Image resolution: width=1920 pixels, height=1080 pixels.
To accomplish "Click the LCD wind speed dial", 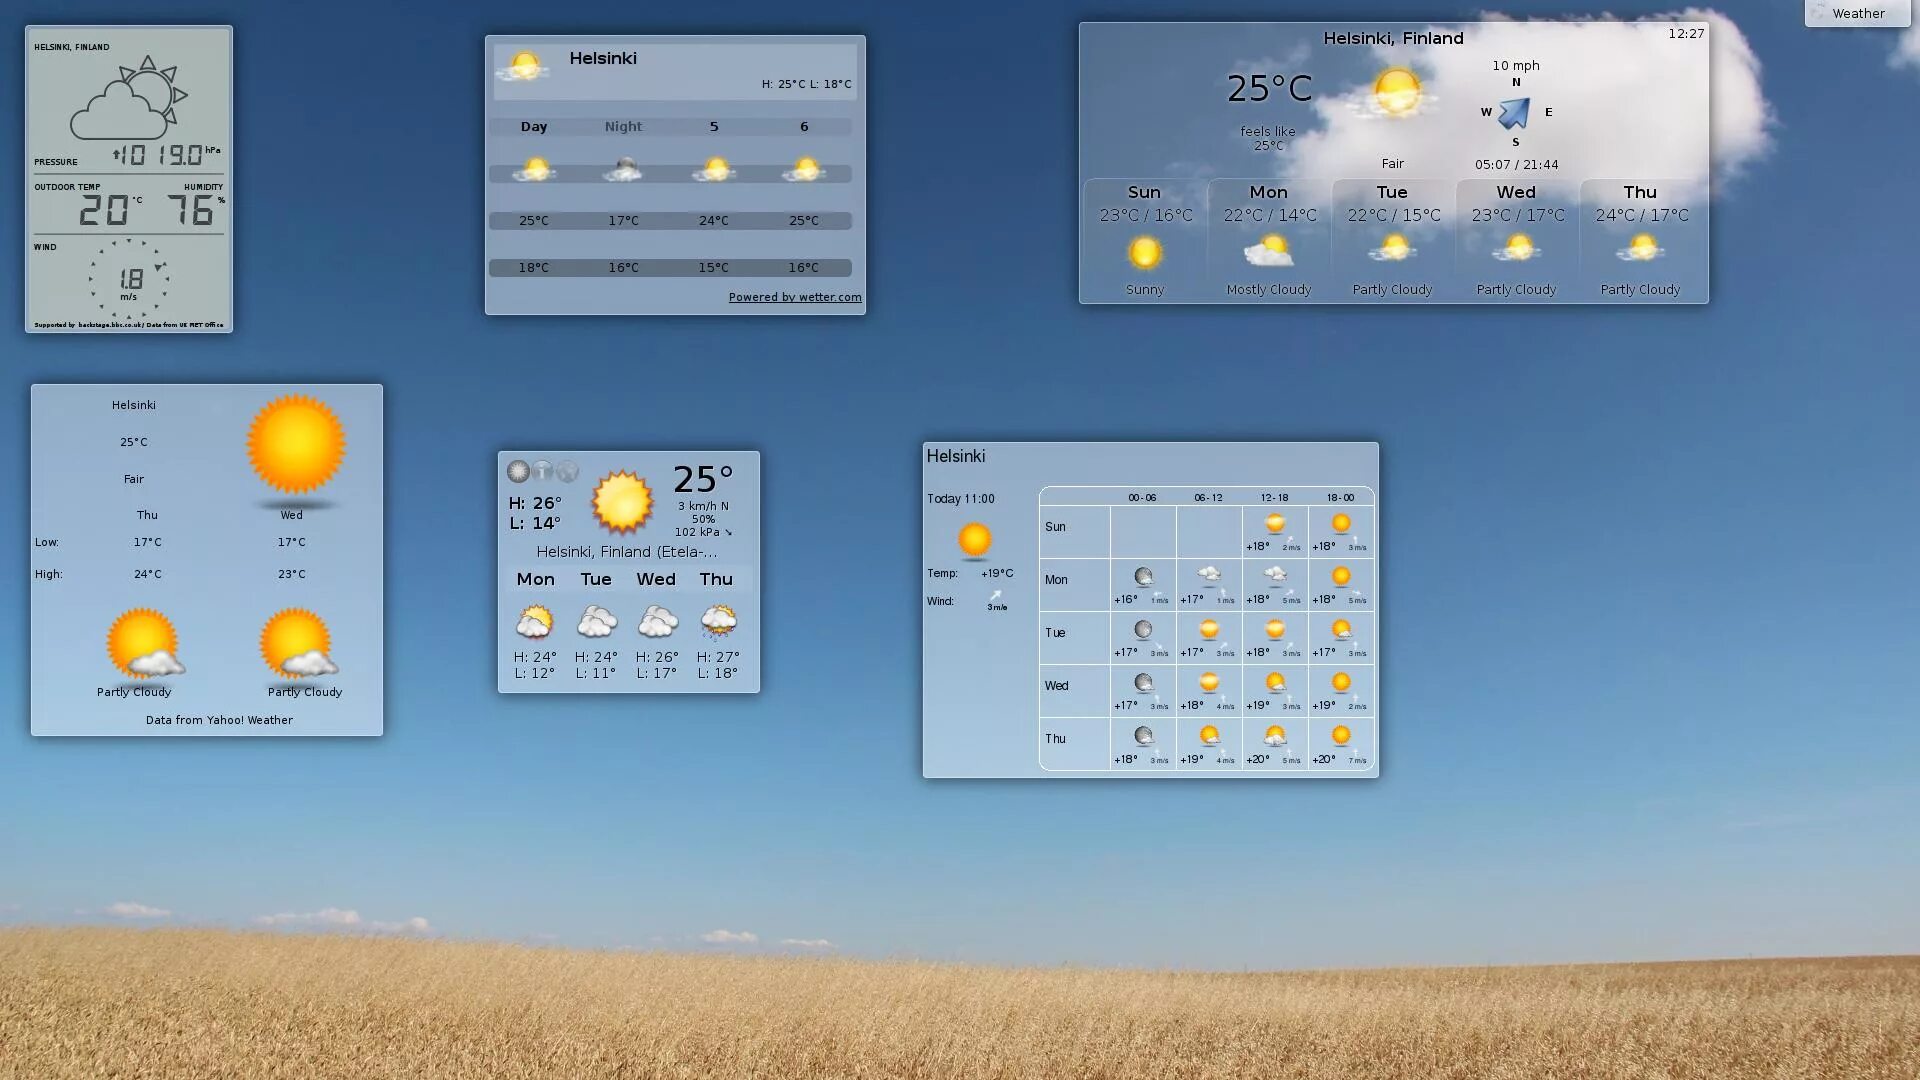I will (129, 279).
